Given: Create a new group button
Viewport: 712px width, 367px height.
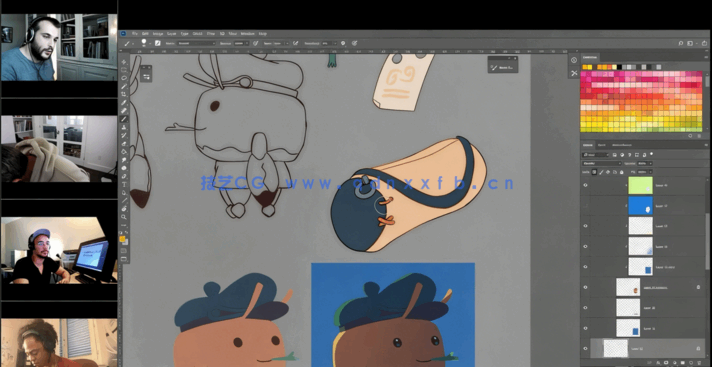Looking at the screenshot, I should click(x=682, y=362).
